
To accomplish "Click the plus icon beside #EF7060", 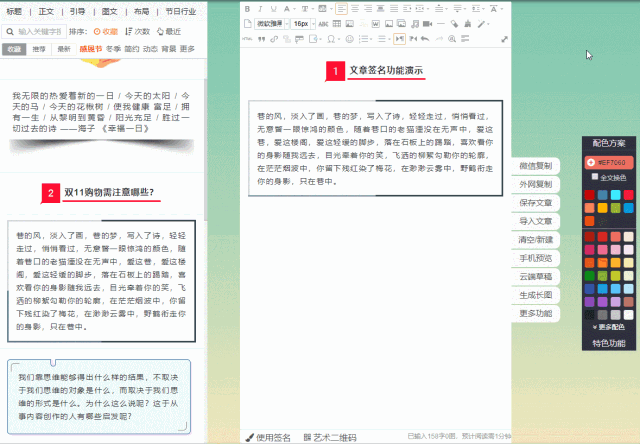I will pos(591,162).
